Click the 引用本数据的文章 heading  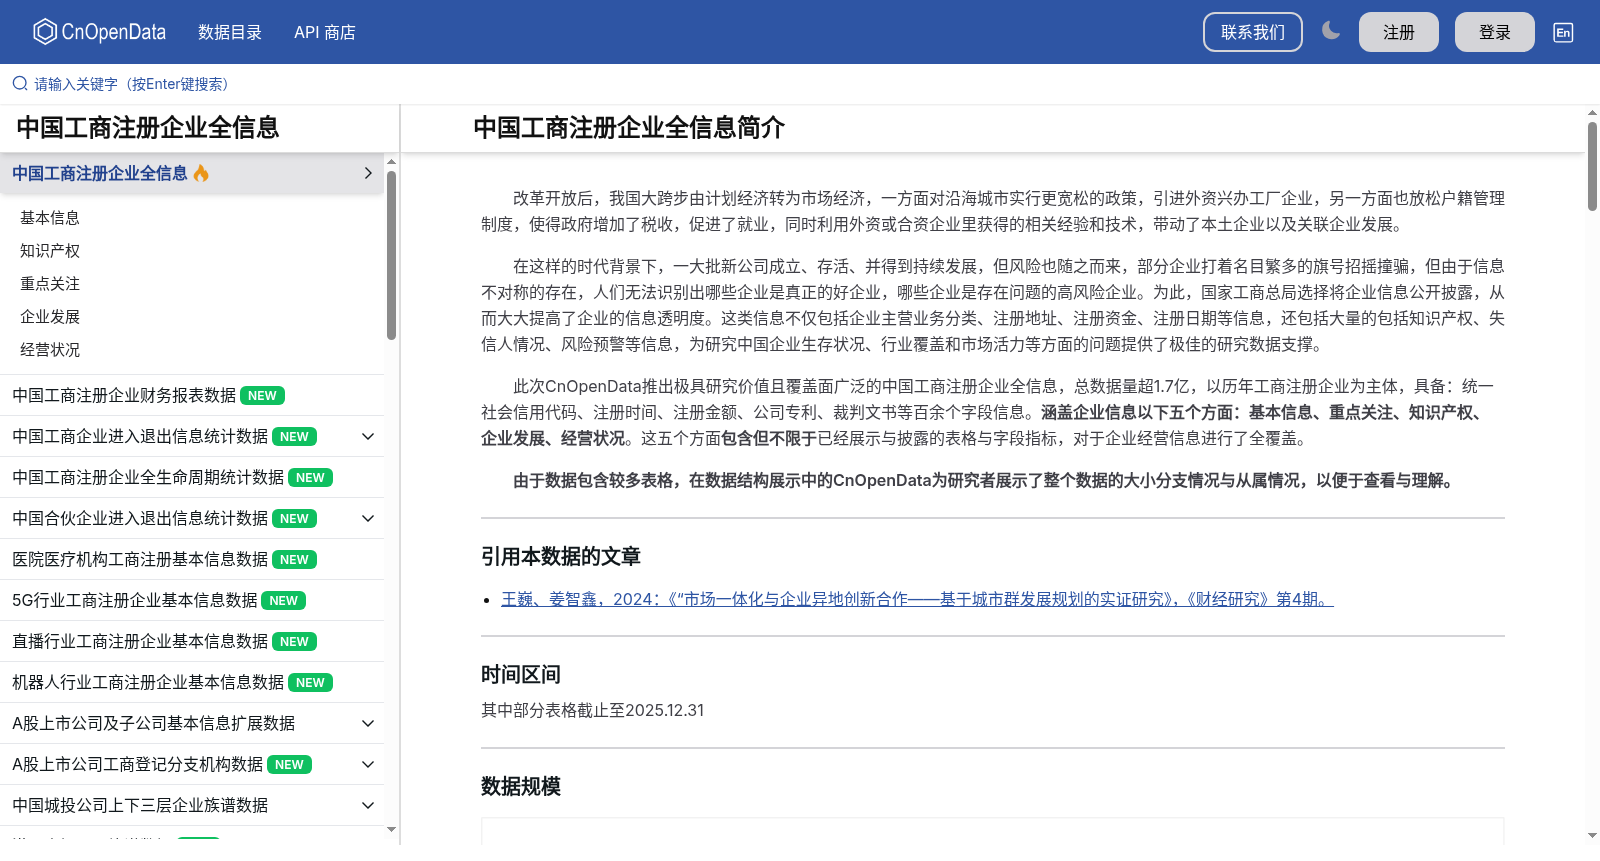[x=561, y=556]
